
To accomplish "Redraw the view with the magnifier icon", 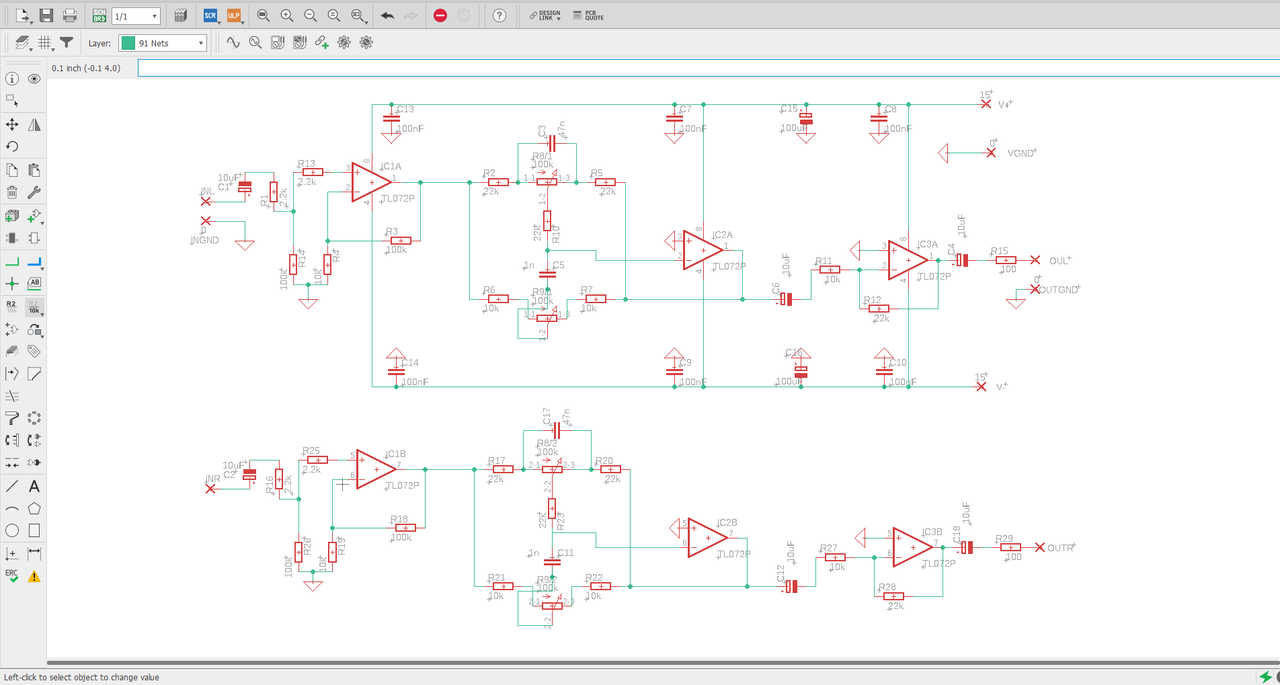I will pyautogui.click(x=334, y=16).
